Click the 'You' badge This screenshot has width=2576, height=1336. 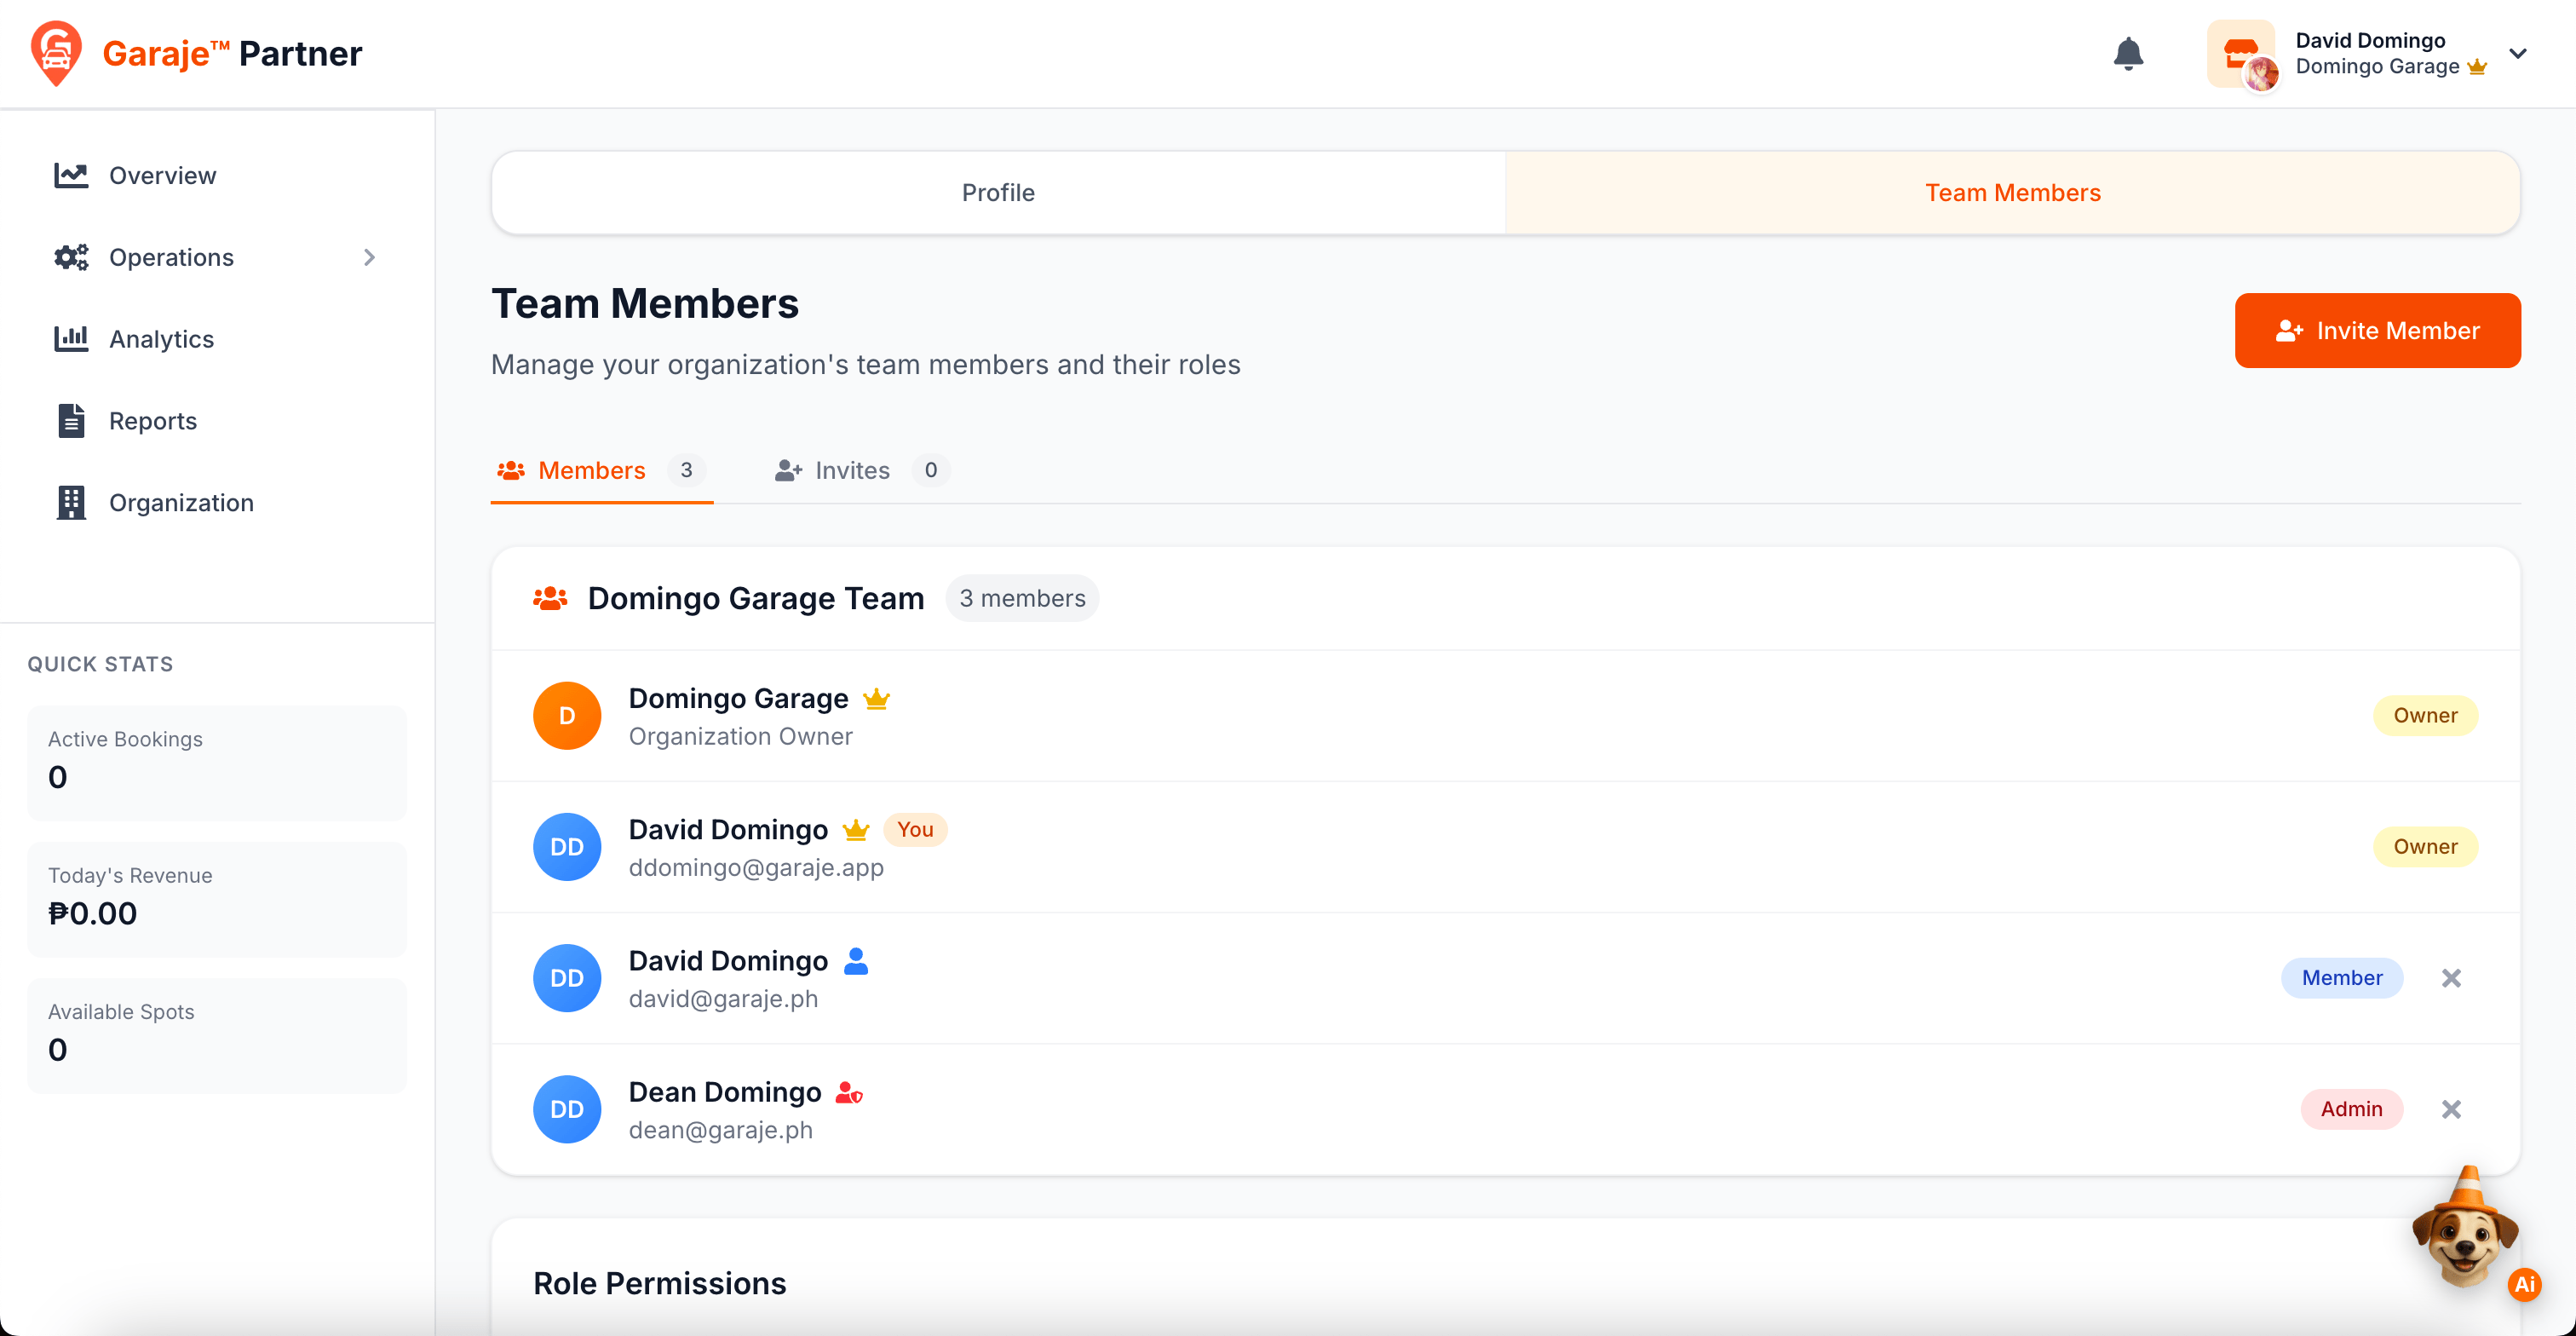tap(914, 829)
